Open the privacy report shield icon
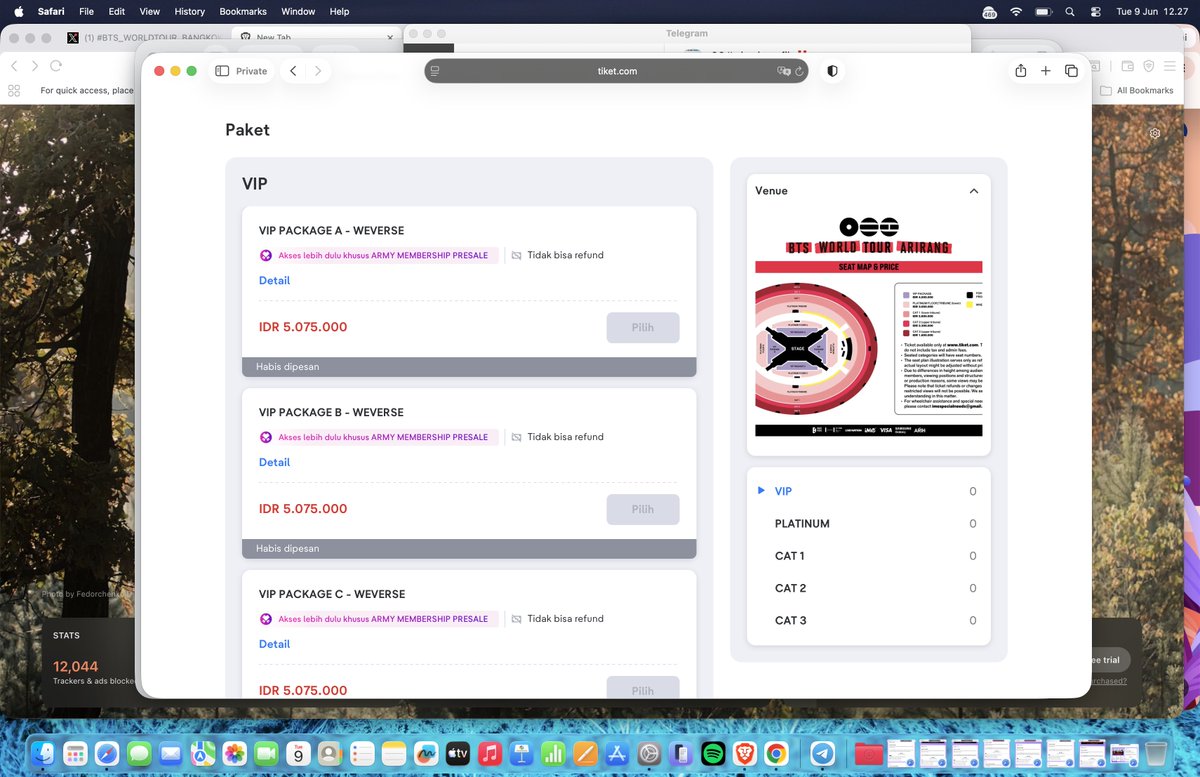The image size is (1200, 777). 832,71
